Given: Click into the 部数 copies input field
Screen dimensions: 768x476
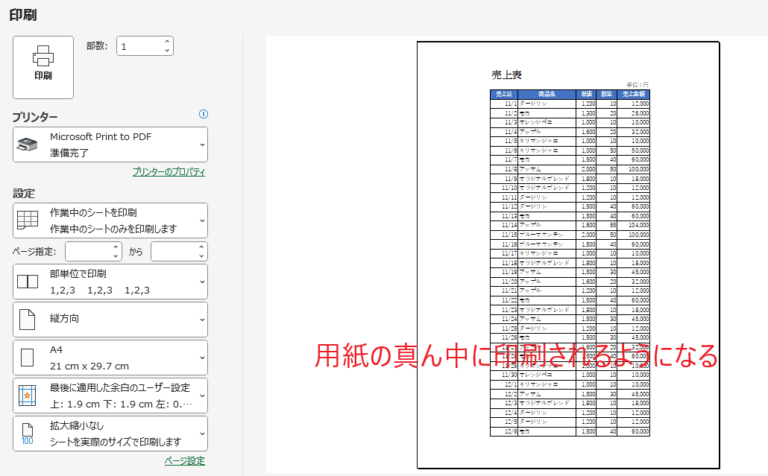Looking at the screenshot, I should 138,46.
